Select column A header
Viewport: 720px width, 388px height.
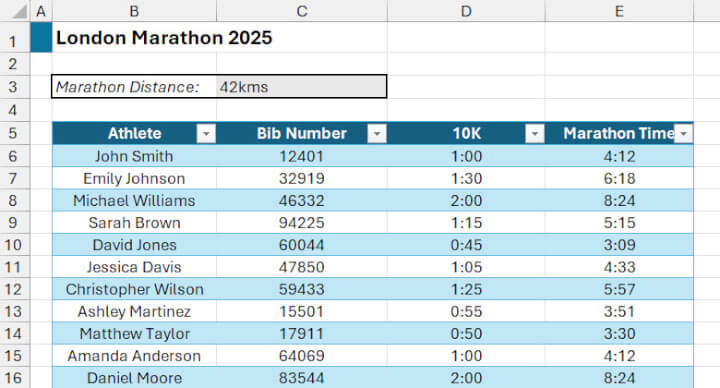pyautogui.click(x=41, y=11)
